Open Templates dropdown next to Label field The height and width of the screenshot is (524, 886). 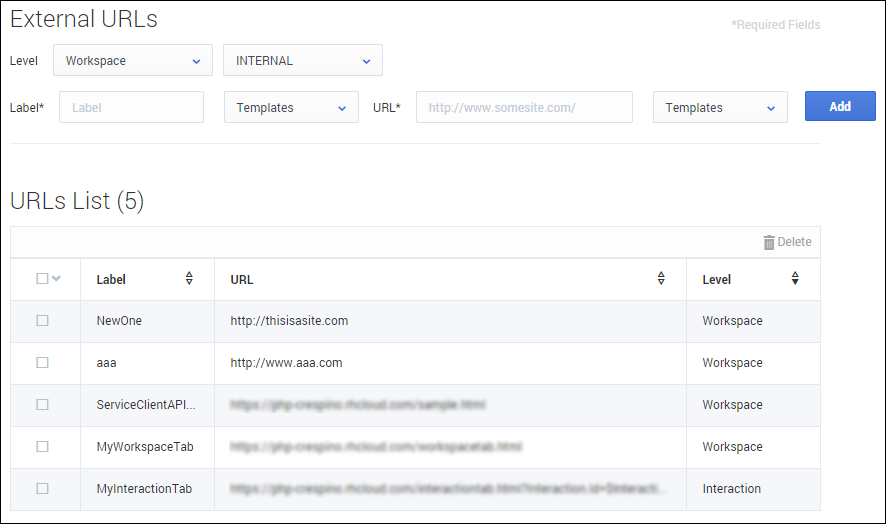click(291, 108)
